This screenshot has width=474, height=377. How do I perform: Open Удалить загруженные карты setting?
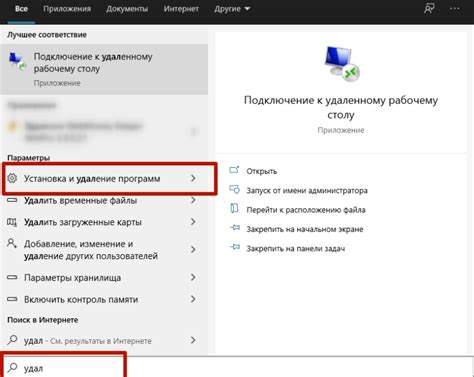(104, 222)
